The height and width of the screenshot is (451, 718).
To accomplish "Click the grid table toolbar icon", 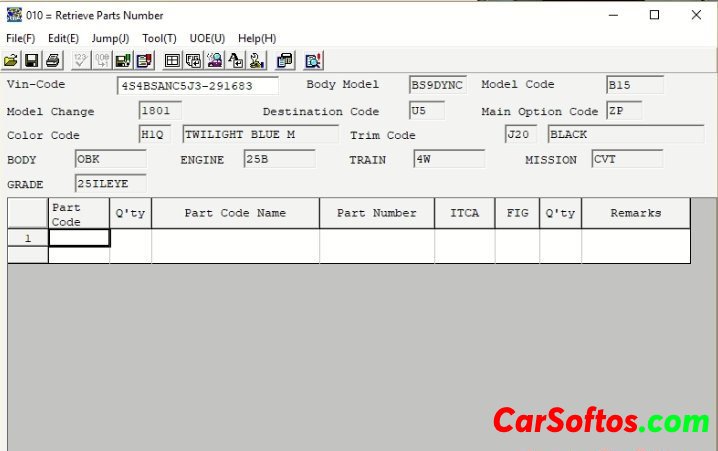I will click(x=172, y=61).
